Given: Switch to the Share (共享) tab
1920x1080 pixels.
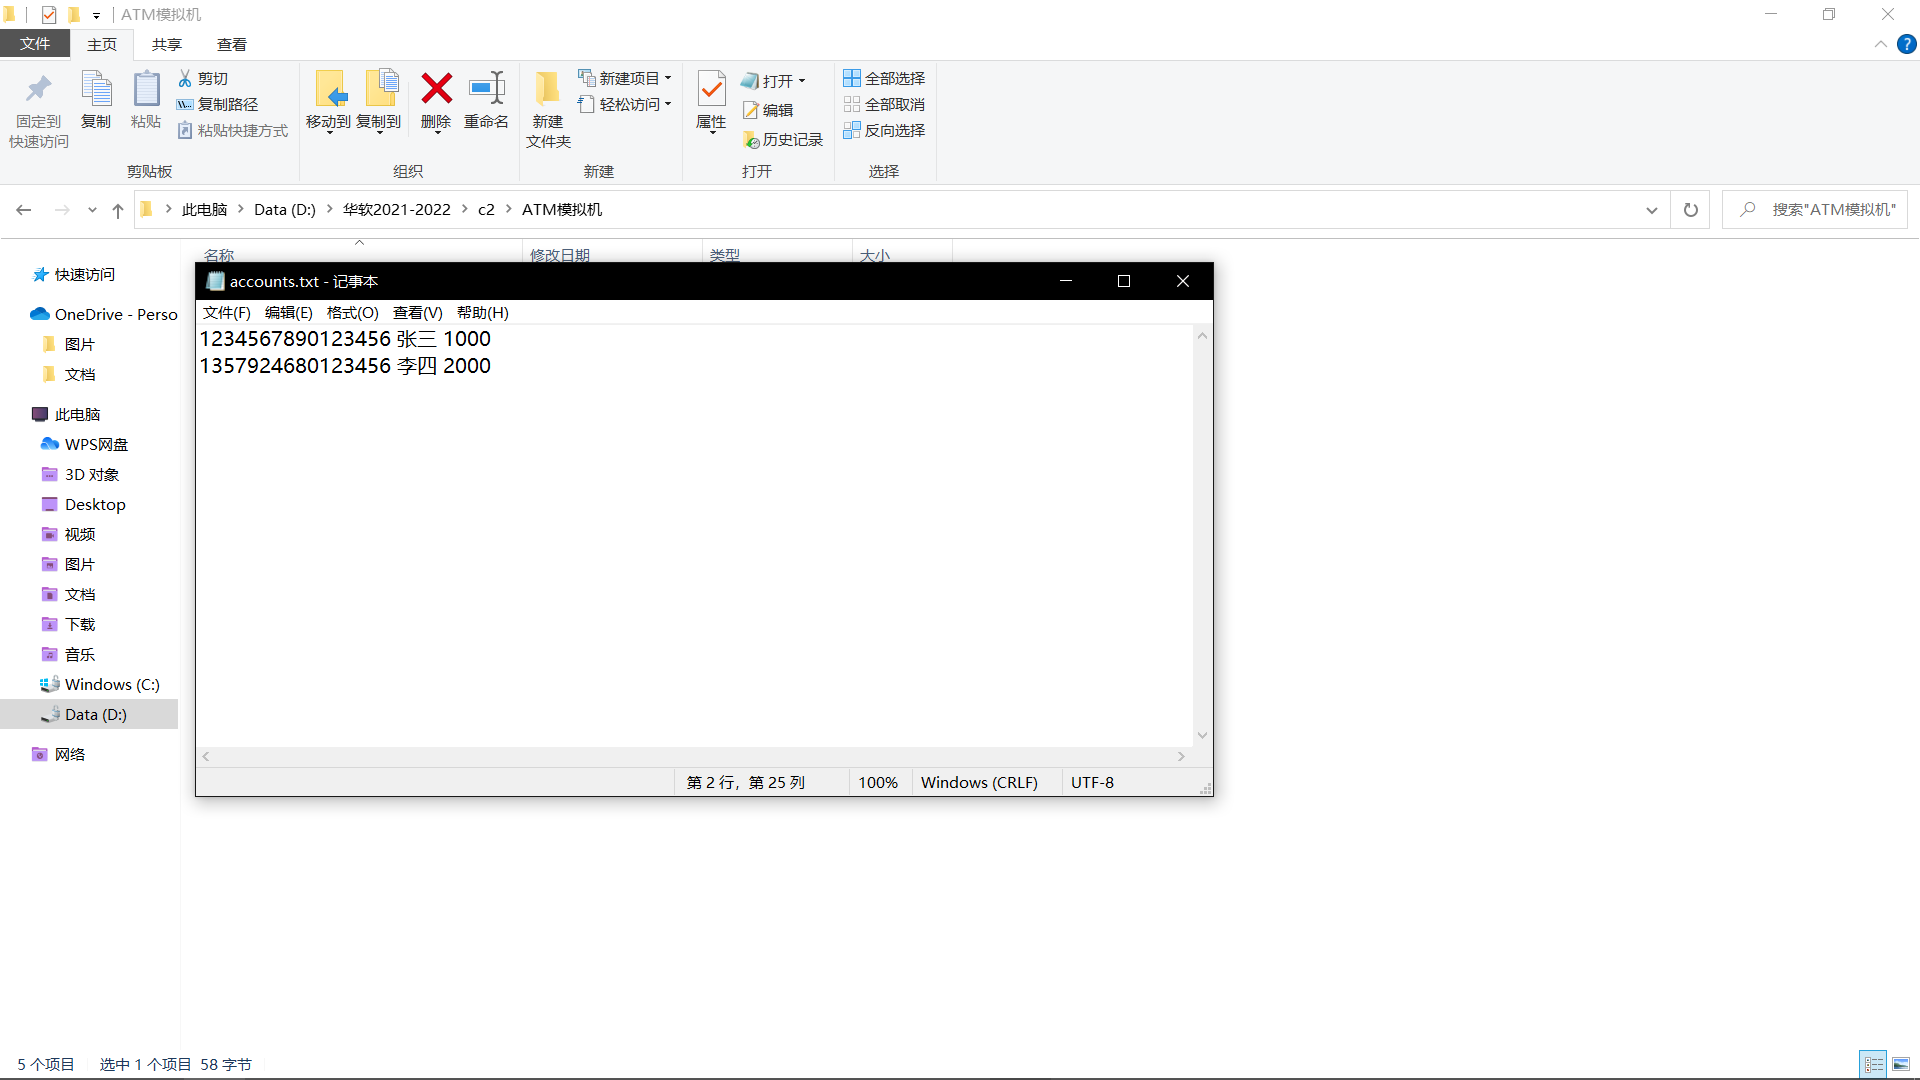Looking at the screenshot, I should click(x=167, y=44).
